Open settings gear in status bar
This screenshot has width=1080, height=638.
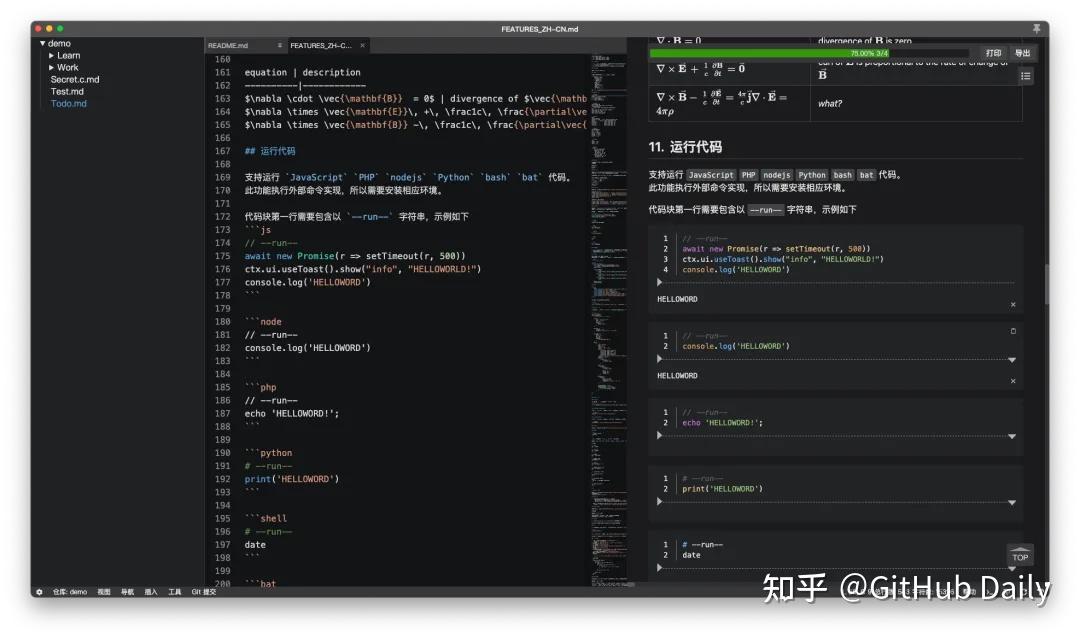tap(39, 592)
